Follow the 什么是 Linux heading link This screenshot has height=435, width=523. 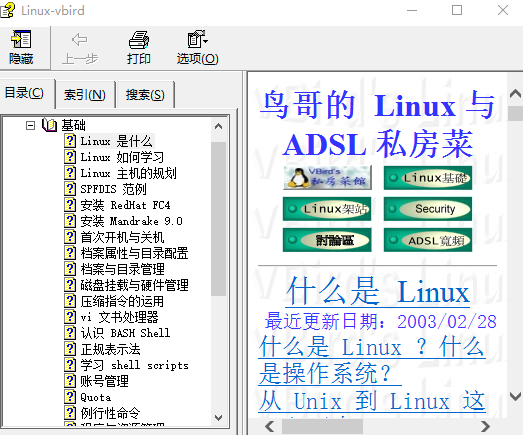(x=378, y=292)
